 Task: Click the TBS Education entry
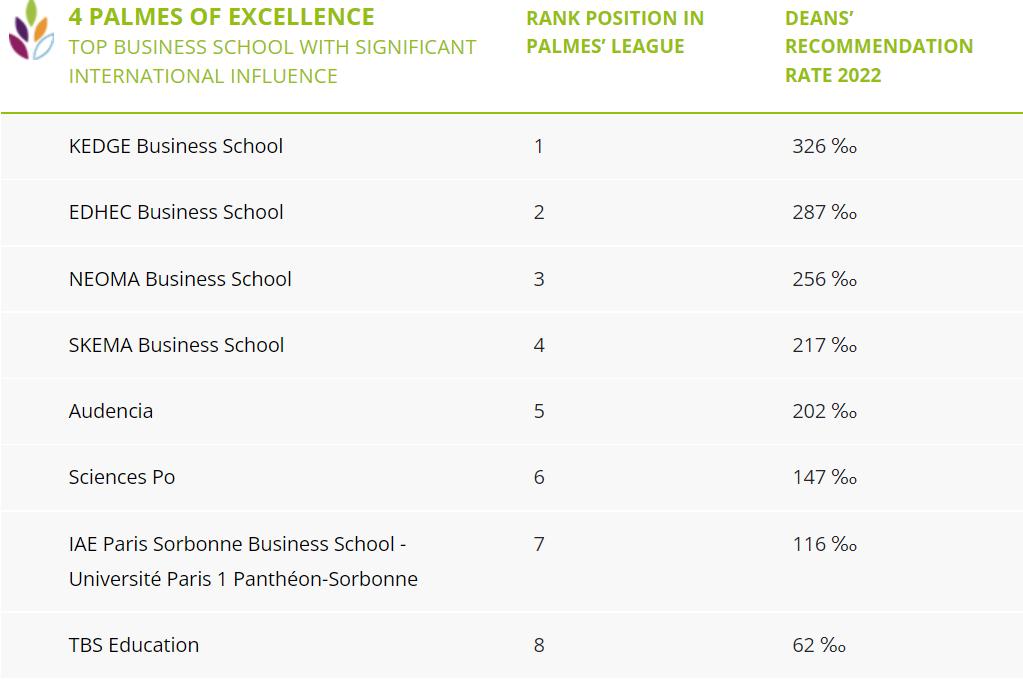[x=134, y=645]
